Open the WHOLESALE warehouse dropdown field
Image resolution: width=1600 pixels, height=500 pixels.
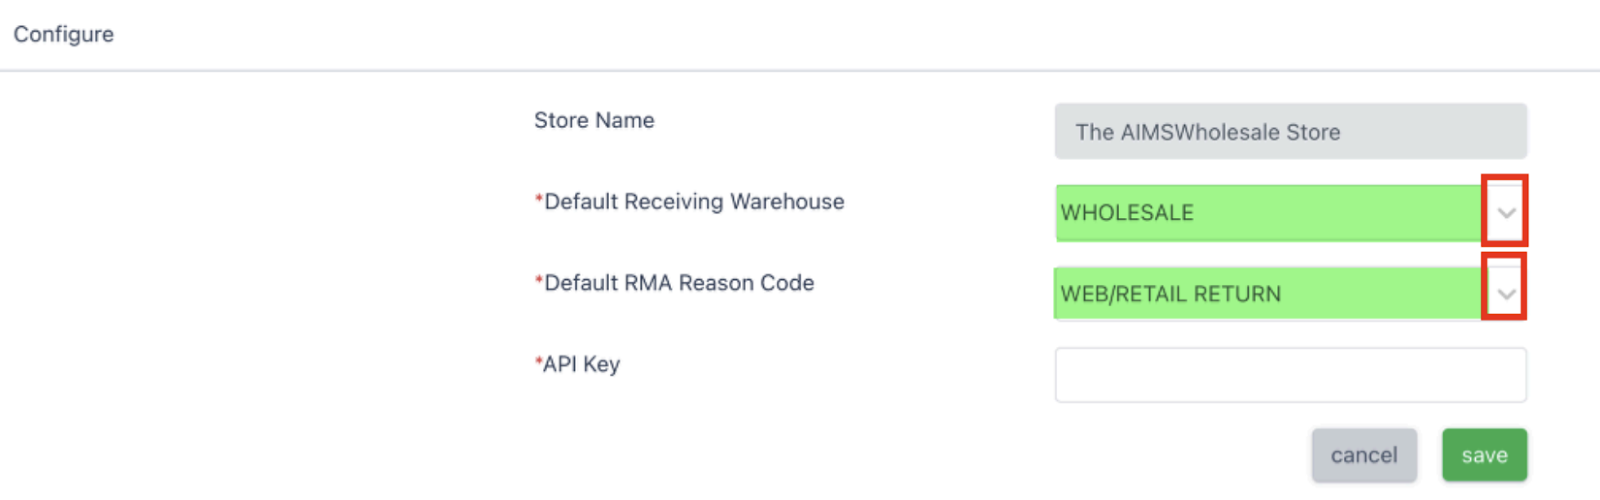(1268, 213)
